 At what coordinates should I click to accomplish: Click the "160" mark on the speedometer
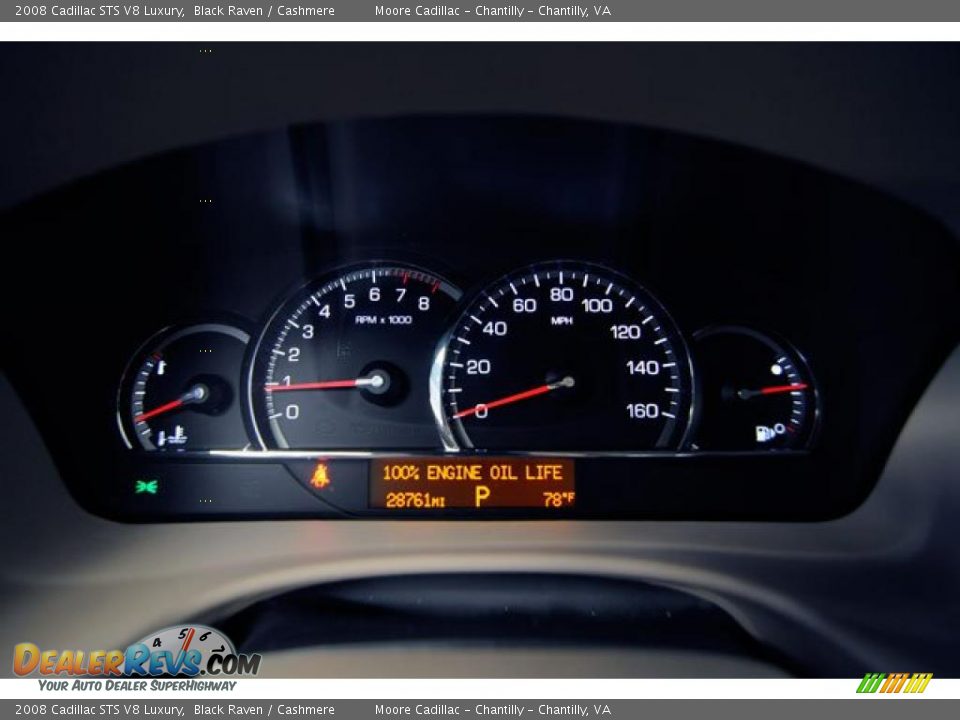[642, 410]
